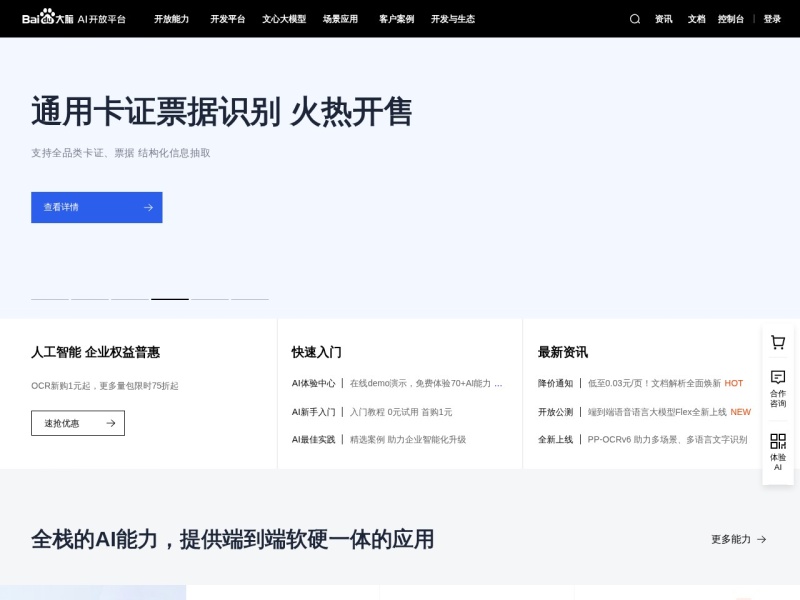Viewport: 800px width, 600px height.
Task: Select second carousel indicator bar
Action: point(90,299)
